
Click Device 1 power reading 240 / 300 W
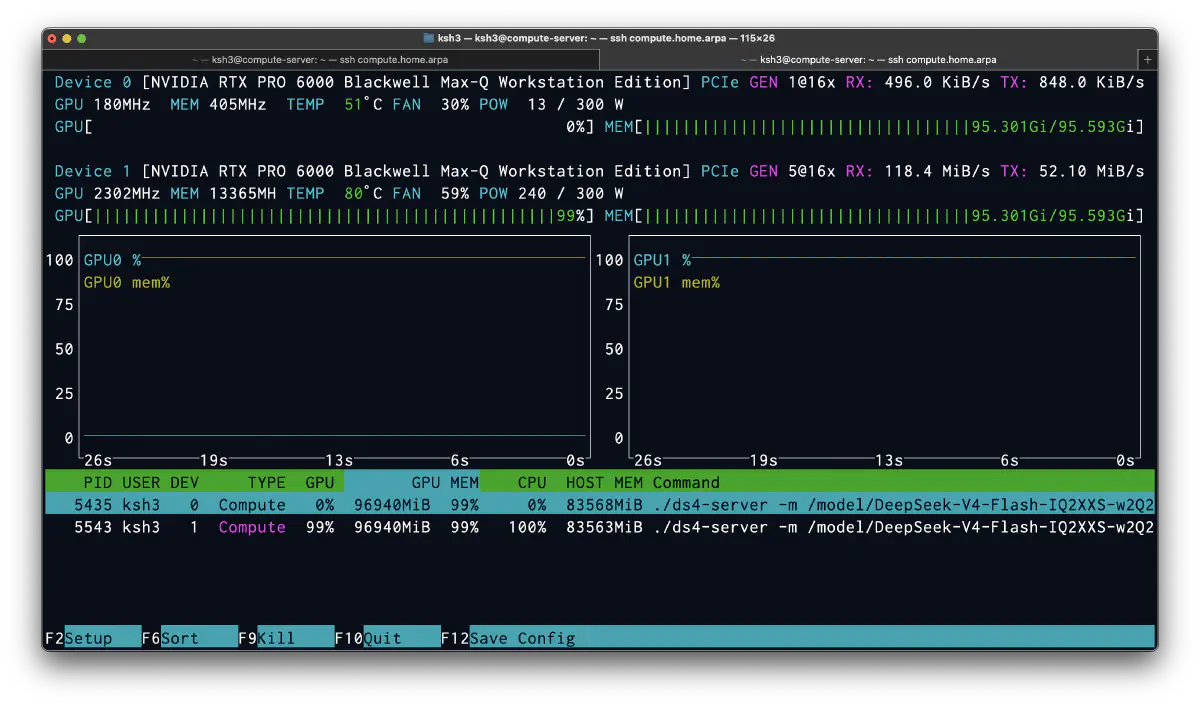click(x=570, y=193)
